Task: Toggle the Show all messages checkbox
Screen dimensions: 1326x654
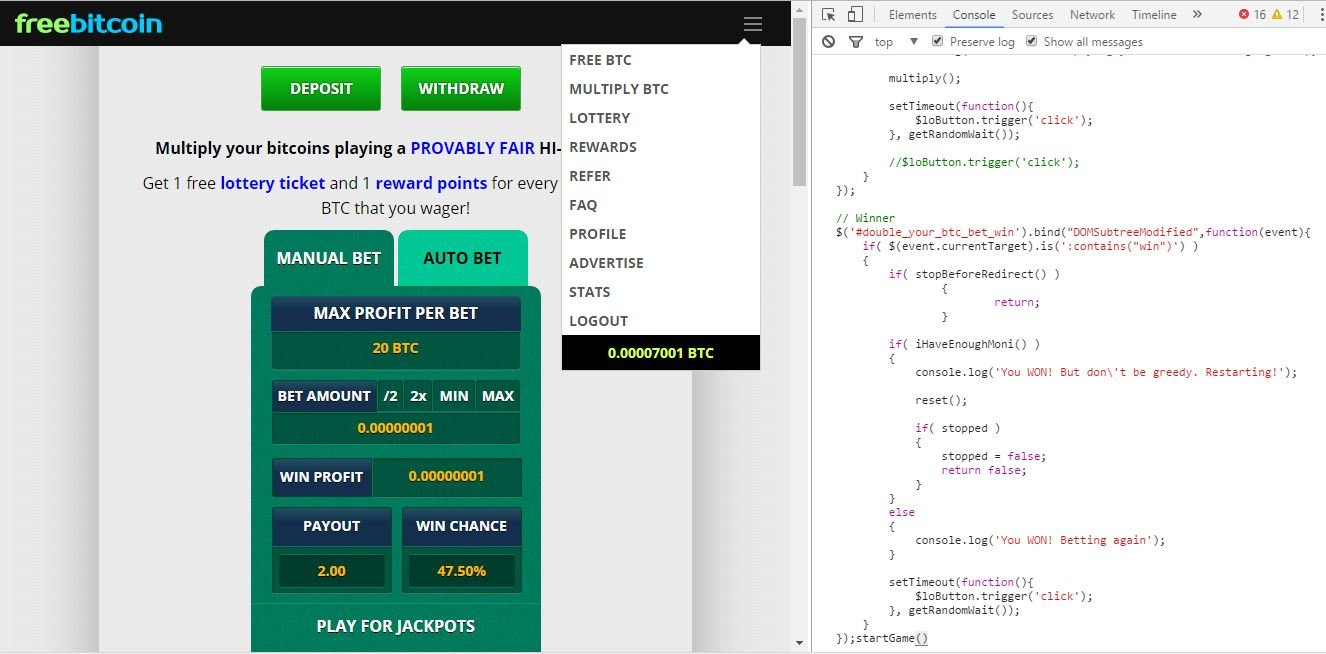Action: pos(1031,41)
